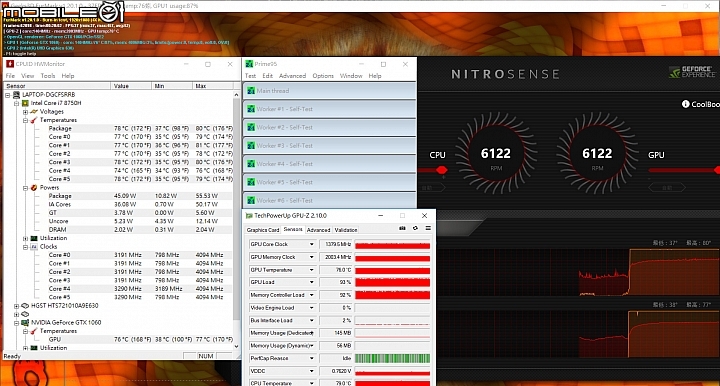Image resolution: width=720 pixels, height=386 pixels.
Task: Click the CPUID HWMonitor title bar icon
Action: 10,64
